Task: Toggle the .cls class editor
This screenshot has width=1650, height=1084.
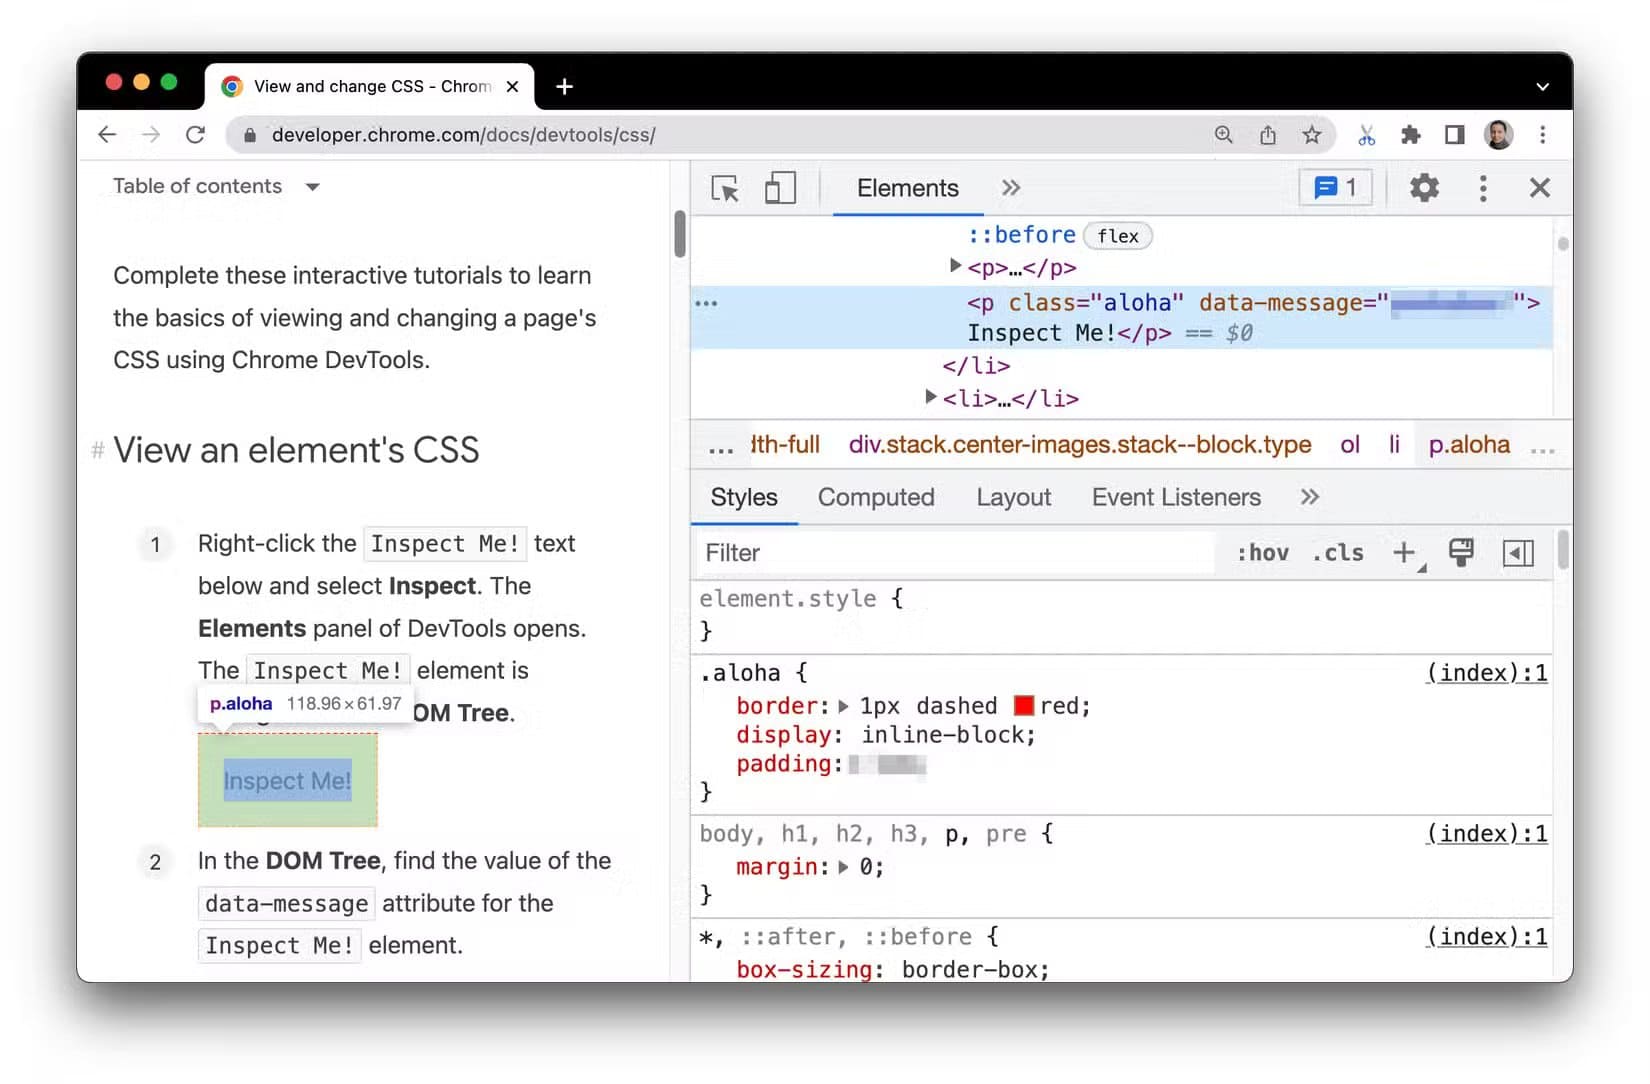Action: [x=1338, y=553]
